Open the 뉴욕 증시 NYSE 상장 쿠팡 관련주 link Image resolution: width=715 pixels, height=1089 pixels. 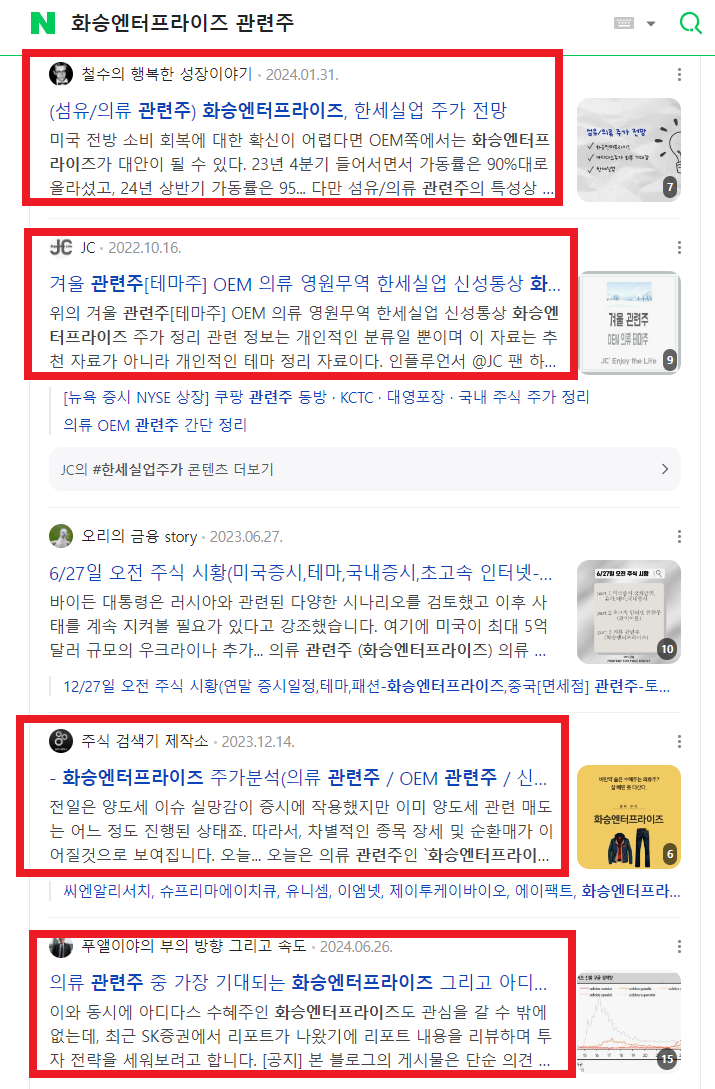pyautogui.click(x=195, y=397)
